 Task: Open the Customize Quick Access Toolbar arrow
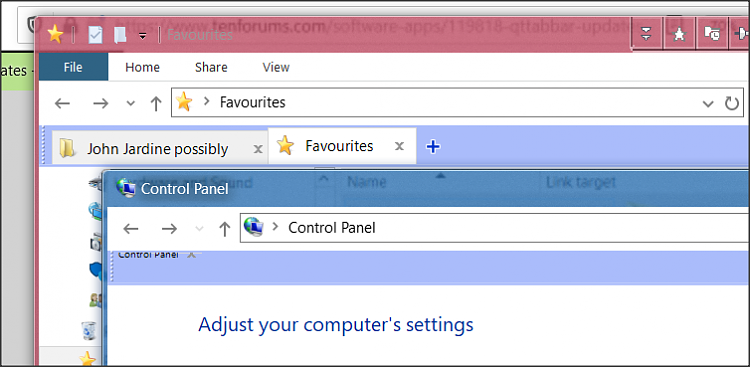142,35
